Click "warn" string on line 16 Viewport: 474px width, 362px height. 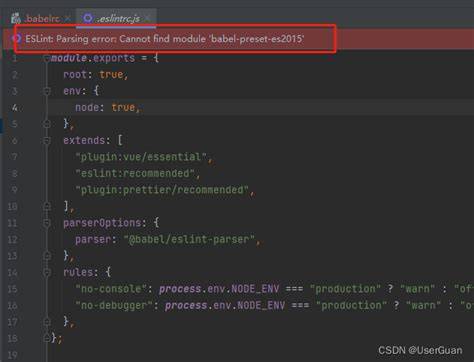pyautogui.click(x=423, y=305)
